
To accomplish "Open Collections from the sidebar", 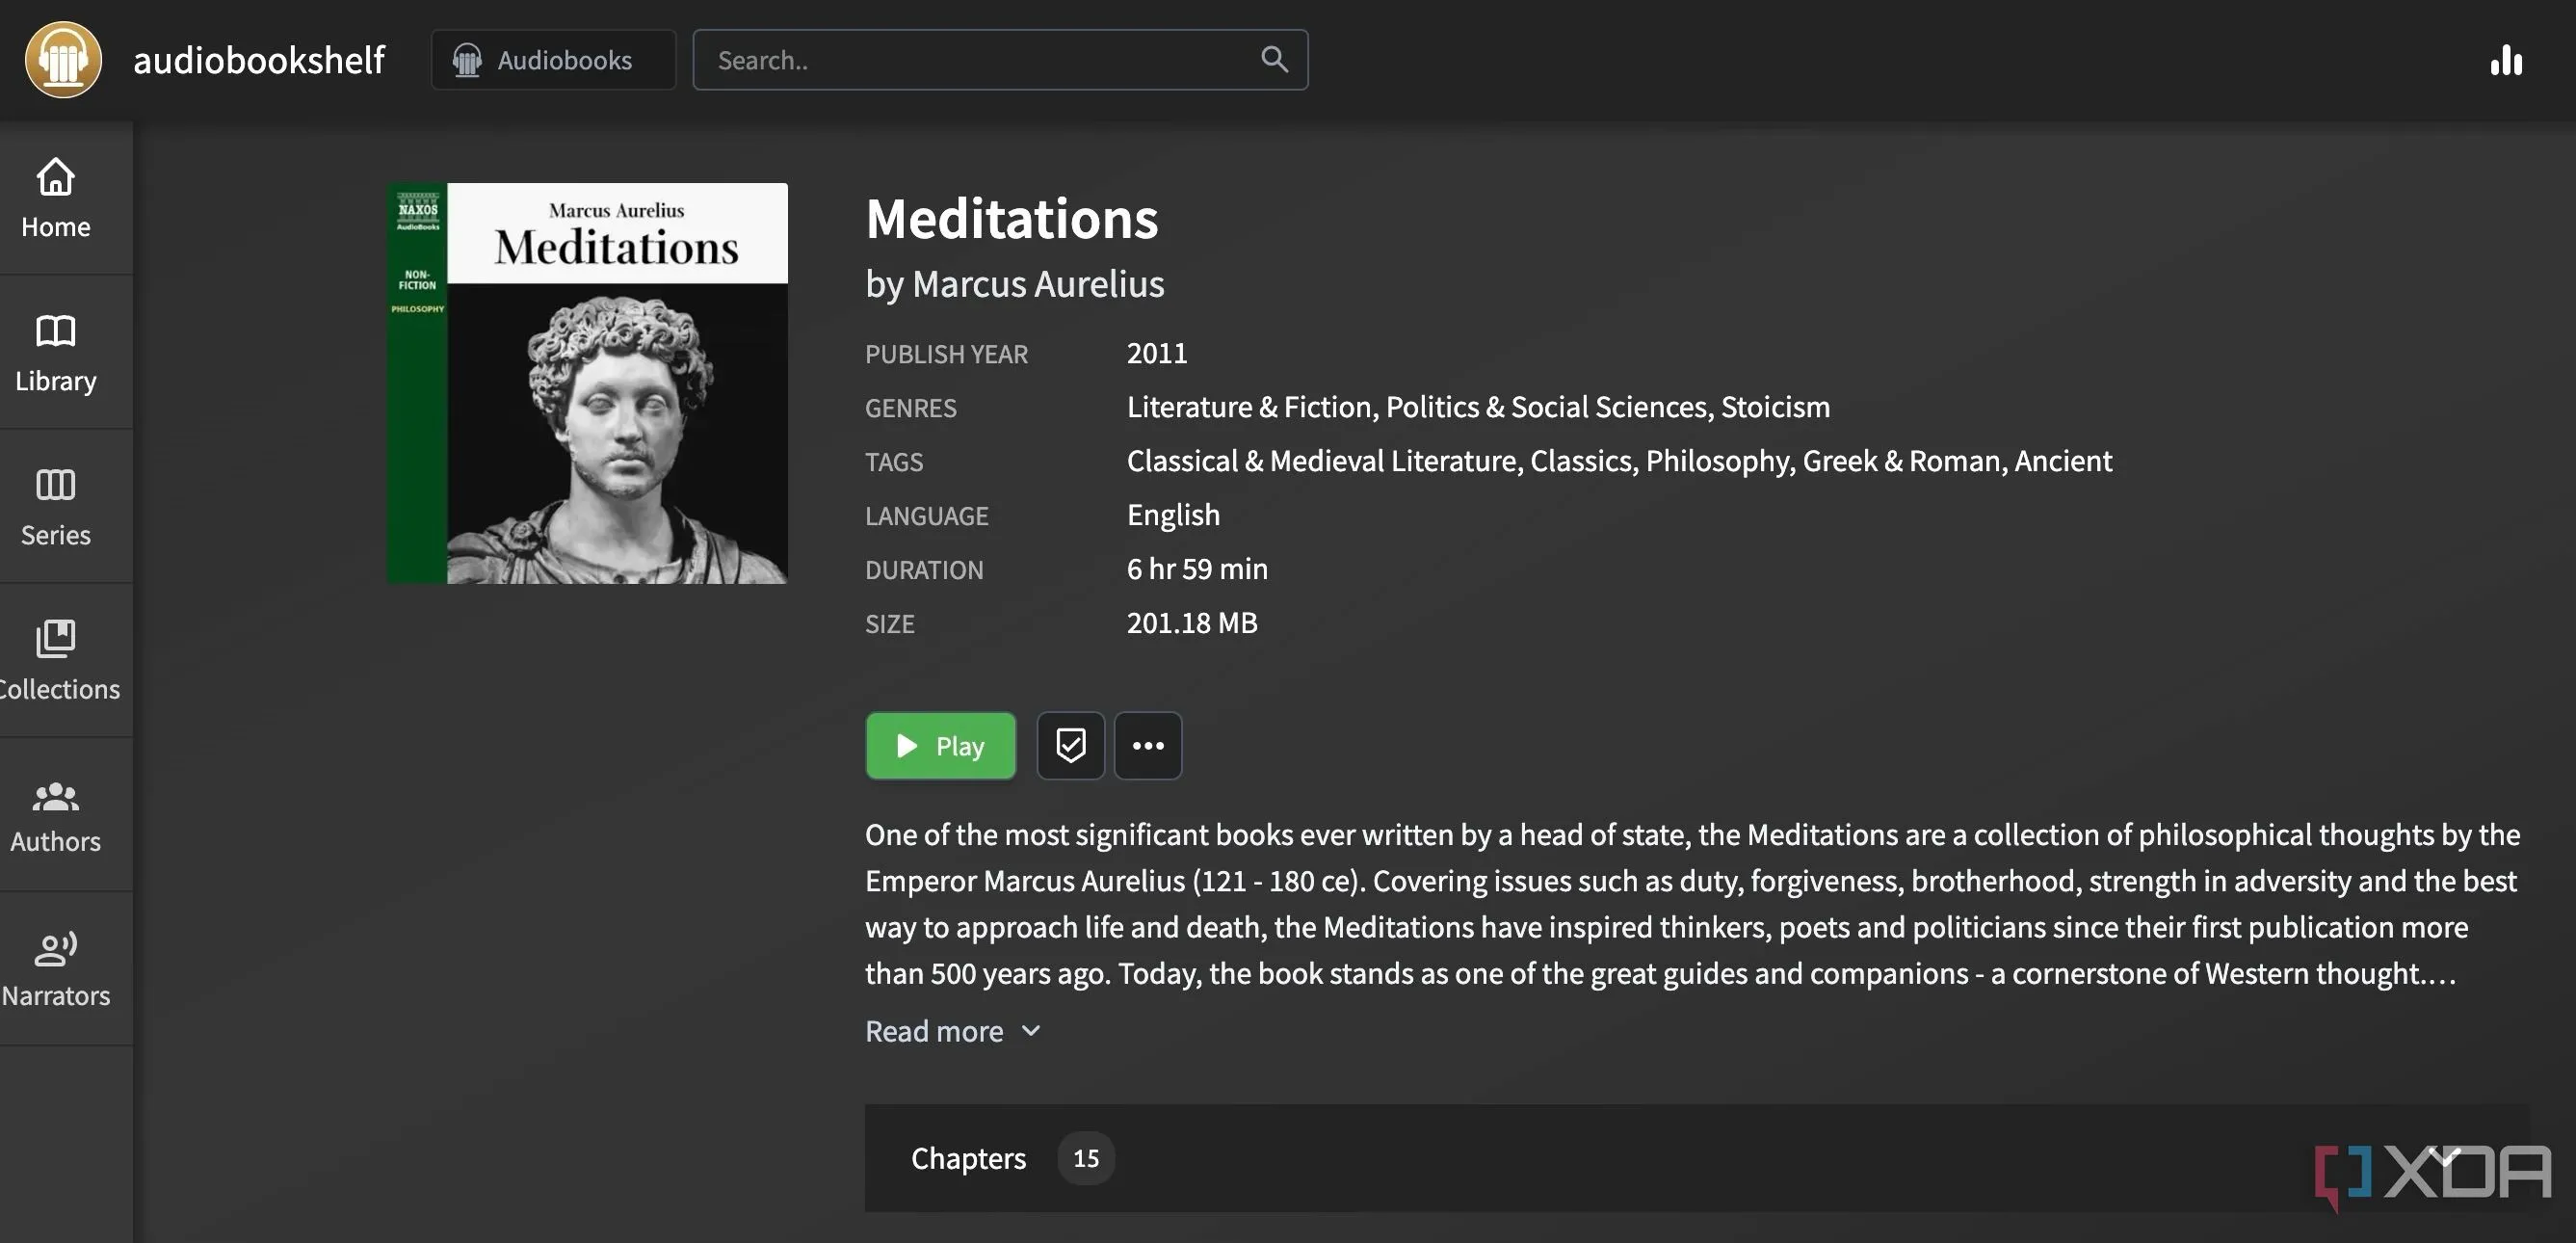I will [56, 660].
